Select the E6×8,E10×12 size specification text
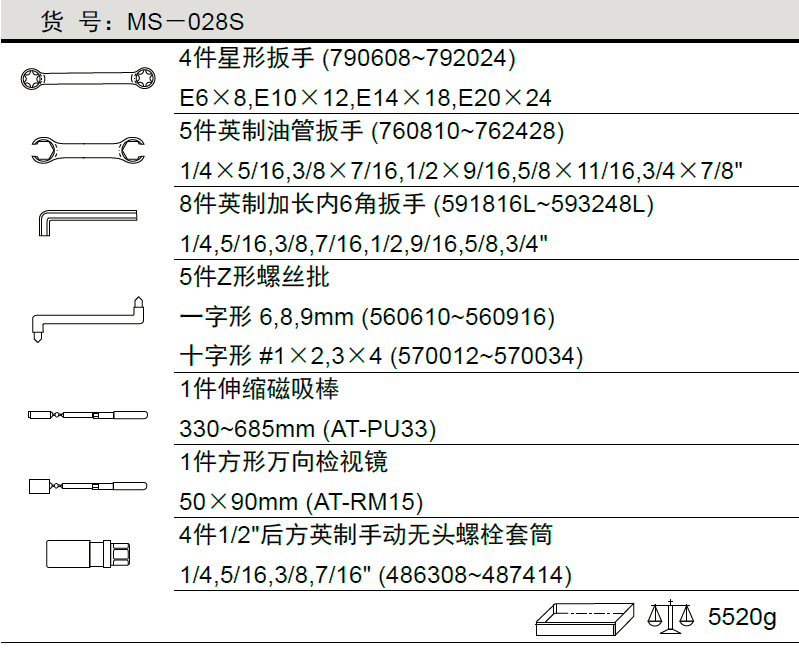The width and height of the screenshot is (799, 648). coord(365,98)
